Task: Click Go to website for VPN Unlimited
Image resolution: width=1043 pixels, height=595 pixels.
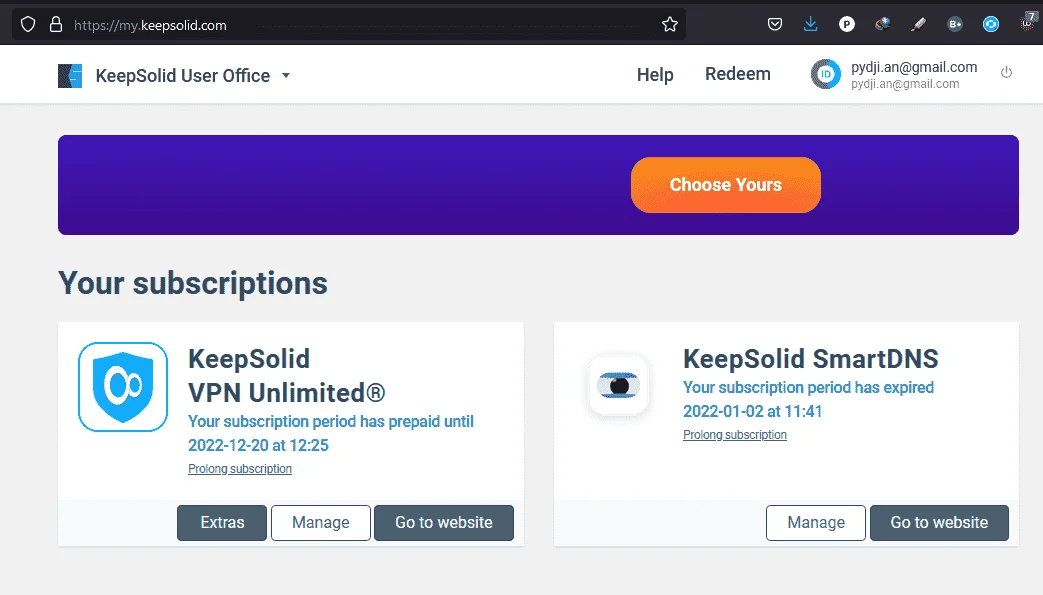Action: click(x=444, y=522)
